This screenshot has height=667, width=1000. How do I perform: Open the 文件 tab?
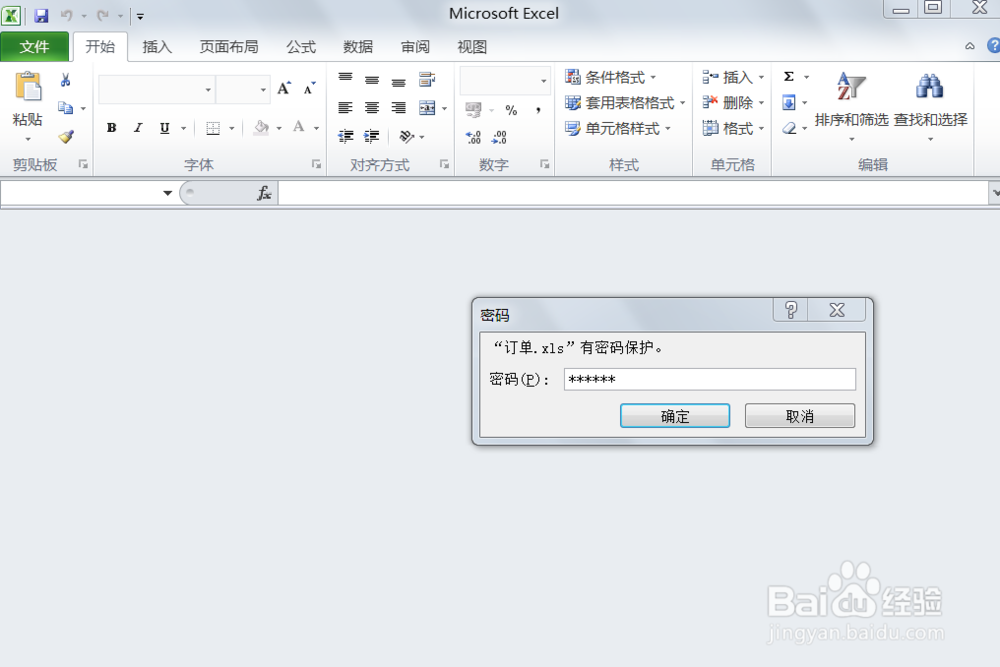pyautogui.click(x=34, y=47)
